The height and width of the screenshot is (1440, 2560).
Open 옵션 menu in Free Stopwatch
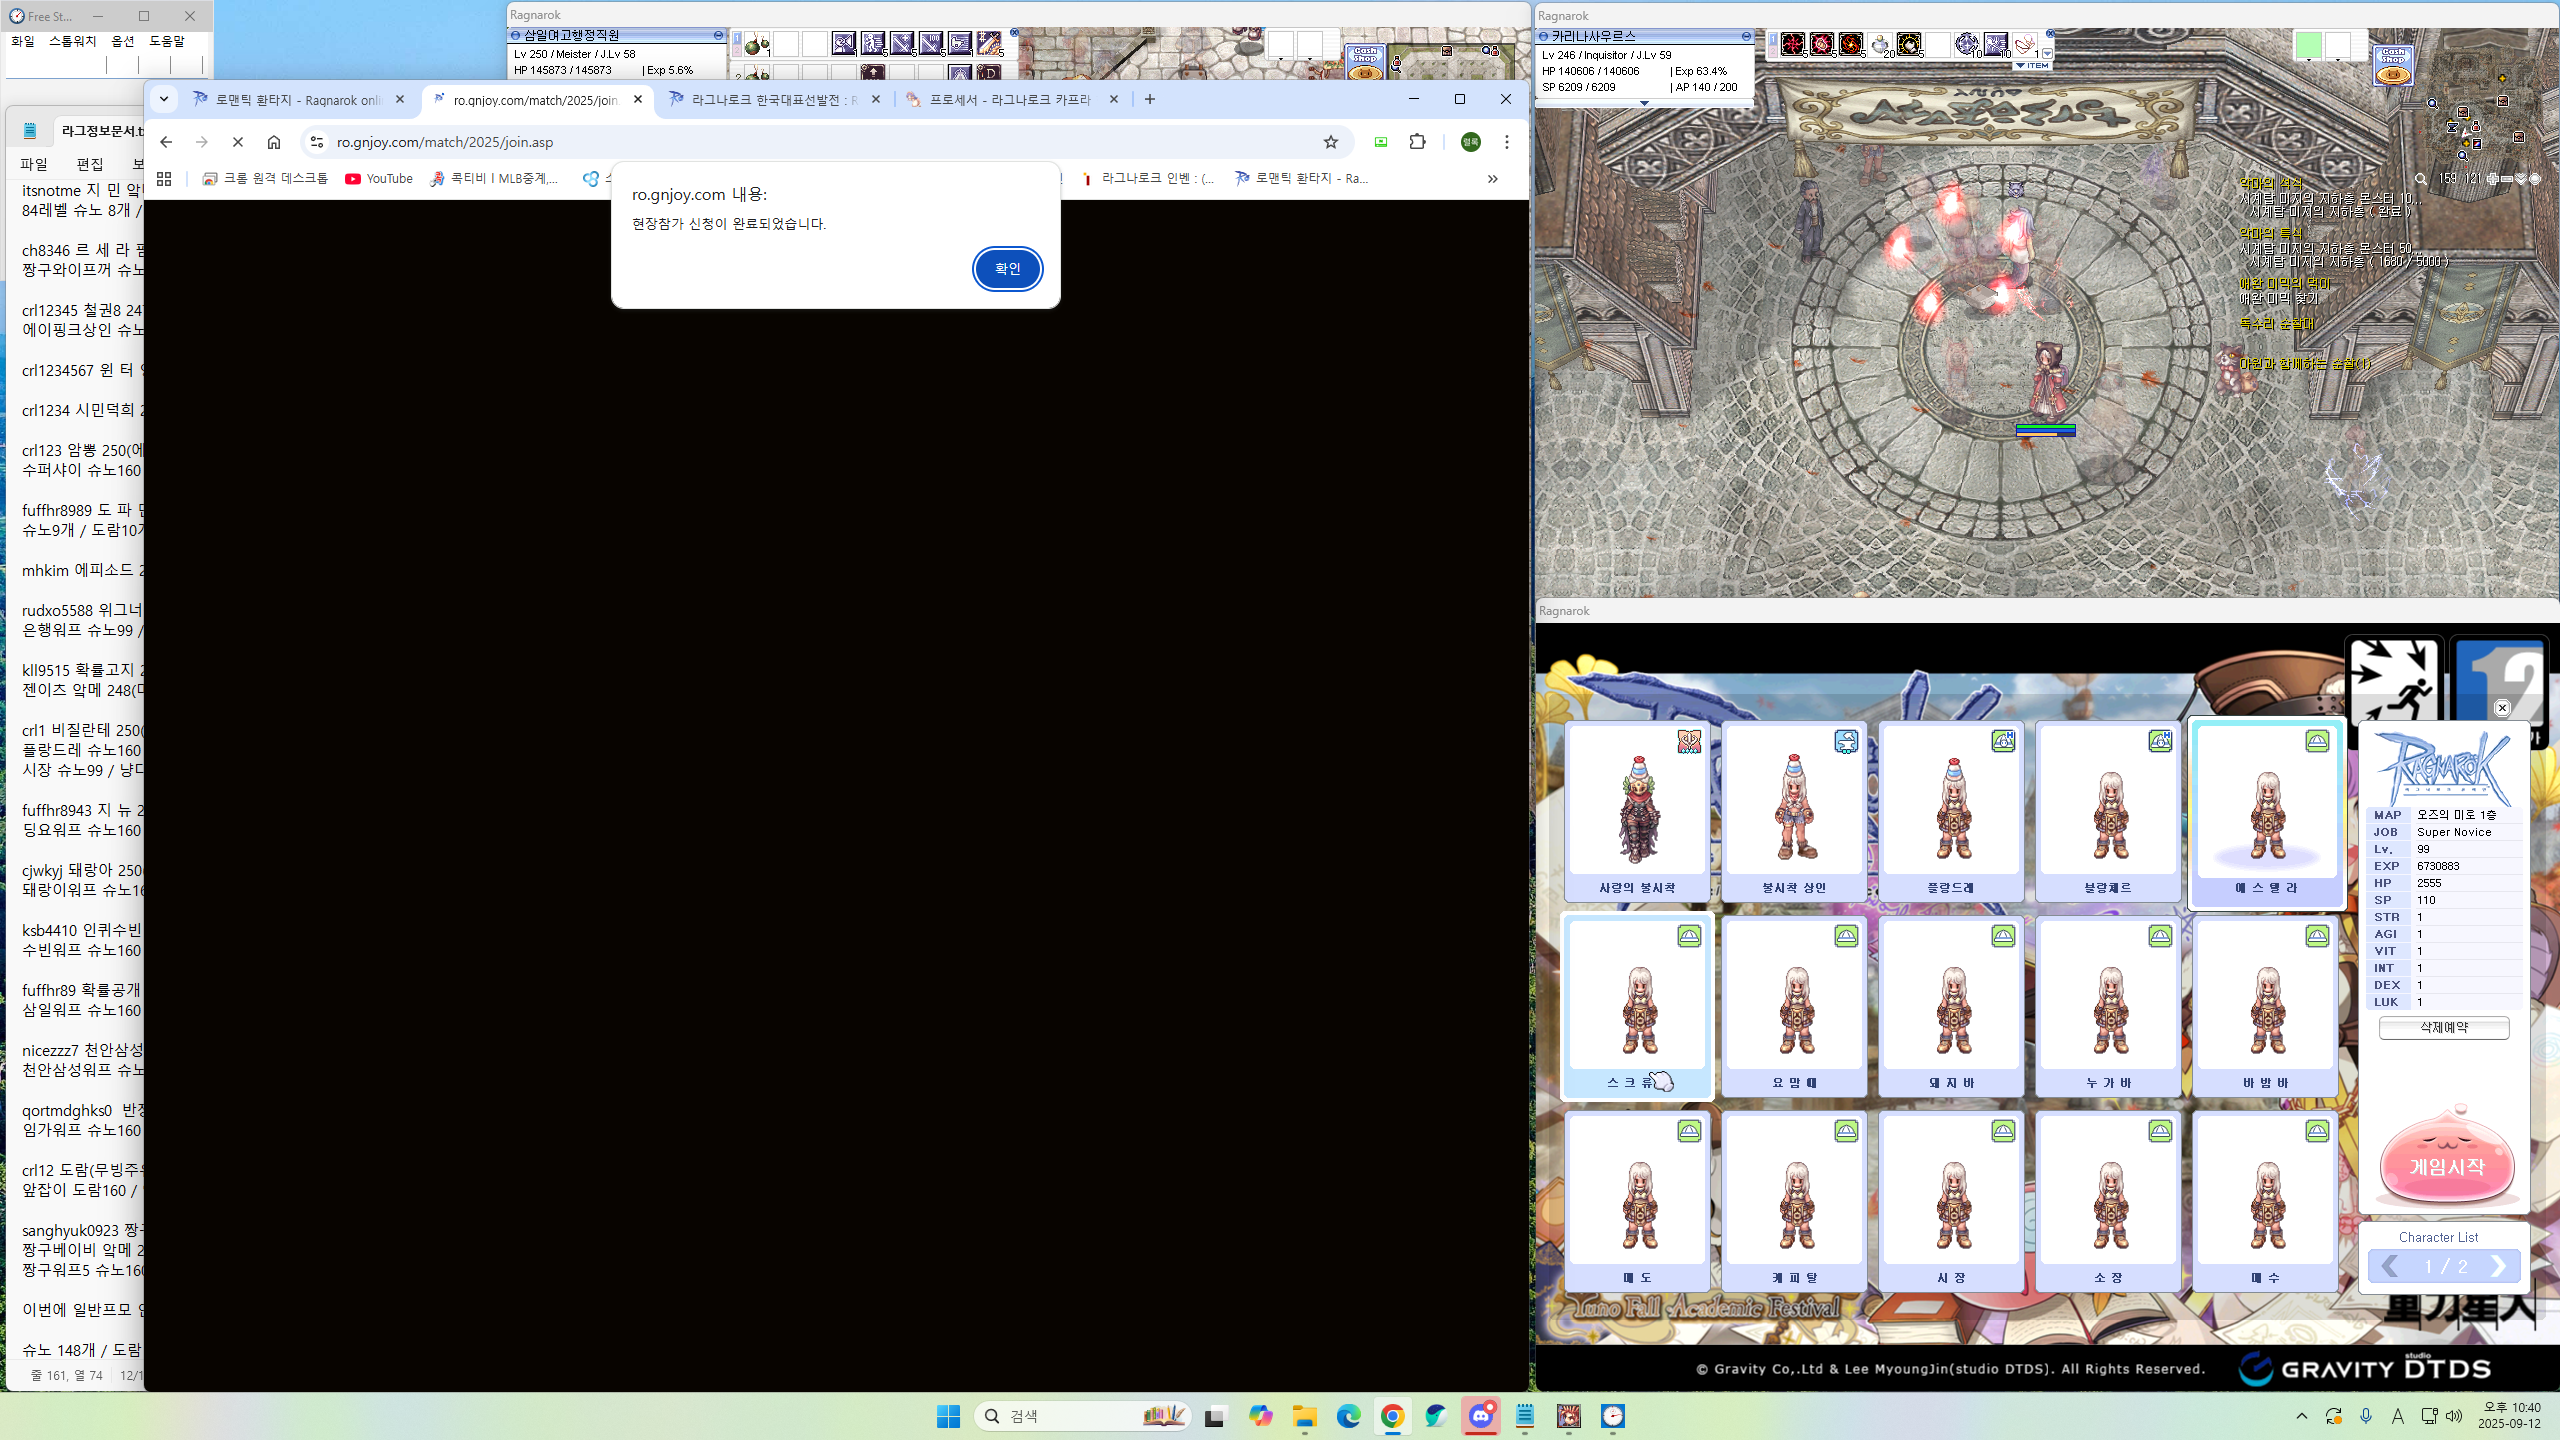pos(123,41)
